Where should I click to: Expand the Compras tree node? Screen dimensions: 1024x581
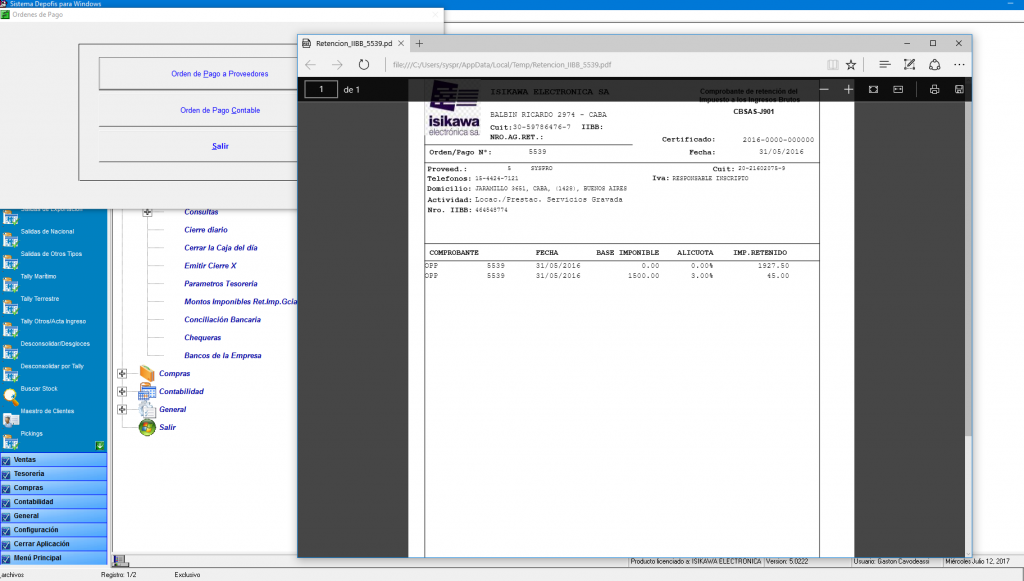(x=122, y=374)
